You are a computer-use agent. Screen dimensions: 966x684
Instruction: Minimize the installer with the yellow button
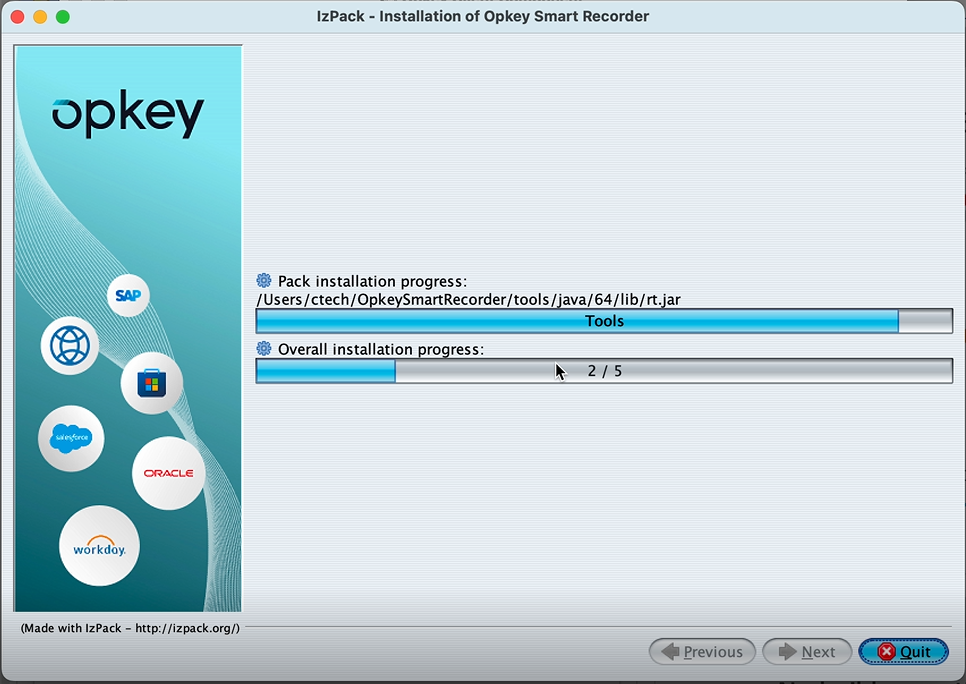(x=40, y=17)
